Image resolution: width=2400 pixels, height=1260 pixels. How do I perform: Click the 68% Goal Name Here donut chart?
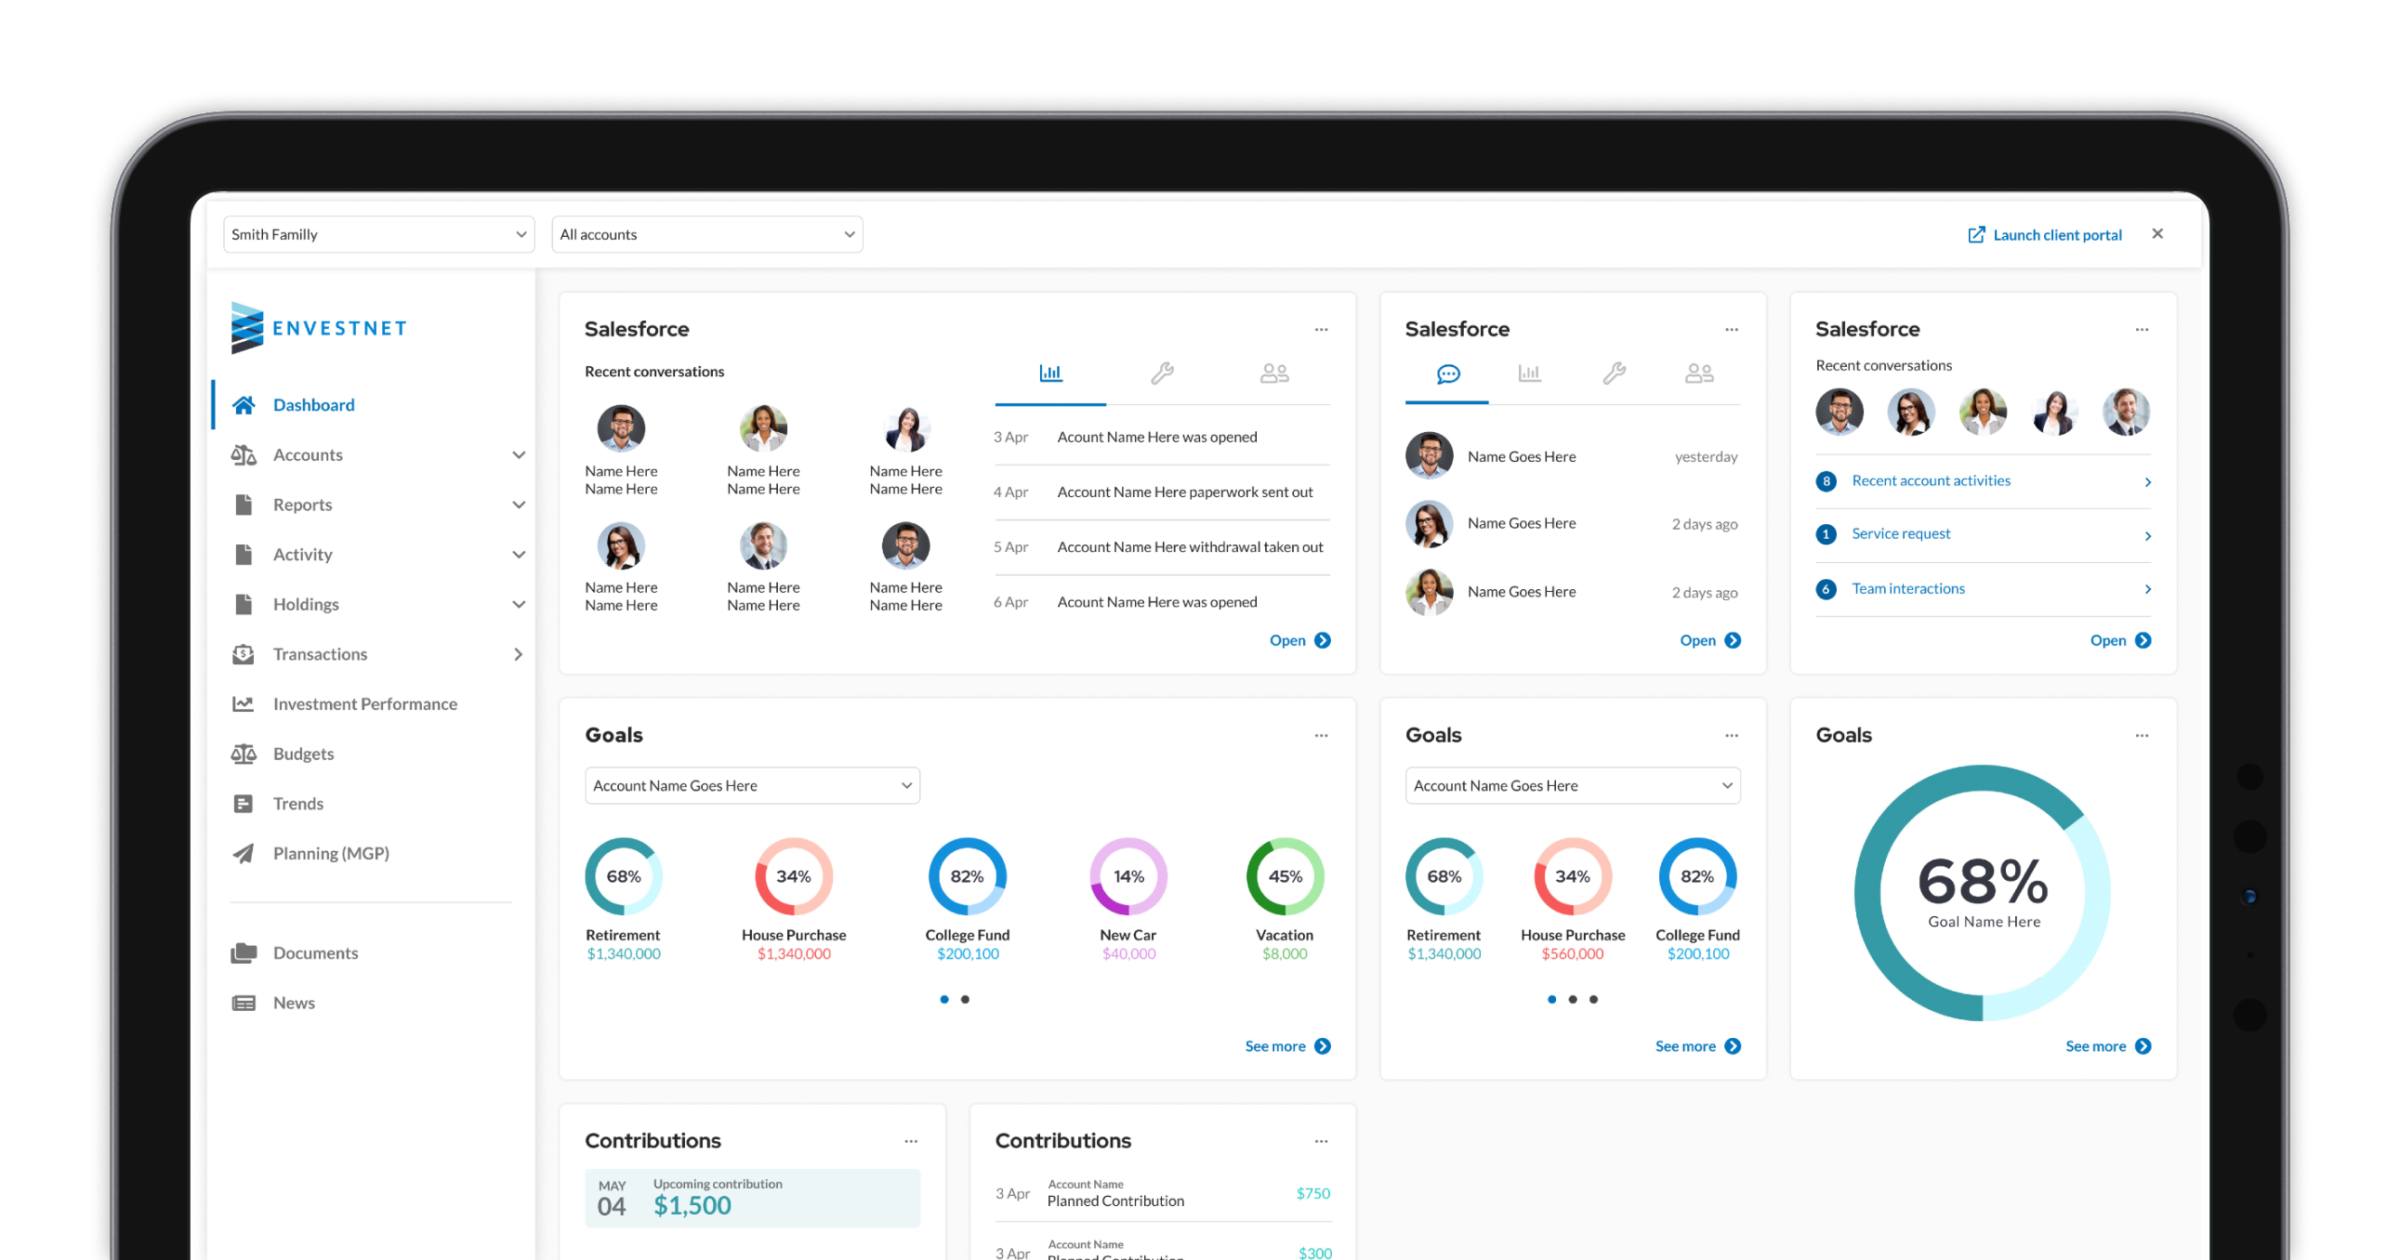click(x=1982, y=892)
